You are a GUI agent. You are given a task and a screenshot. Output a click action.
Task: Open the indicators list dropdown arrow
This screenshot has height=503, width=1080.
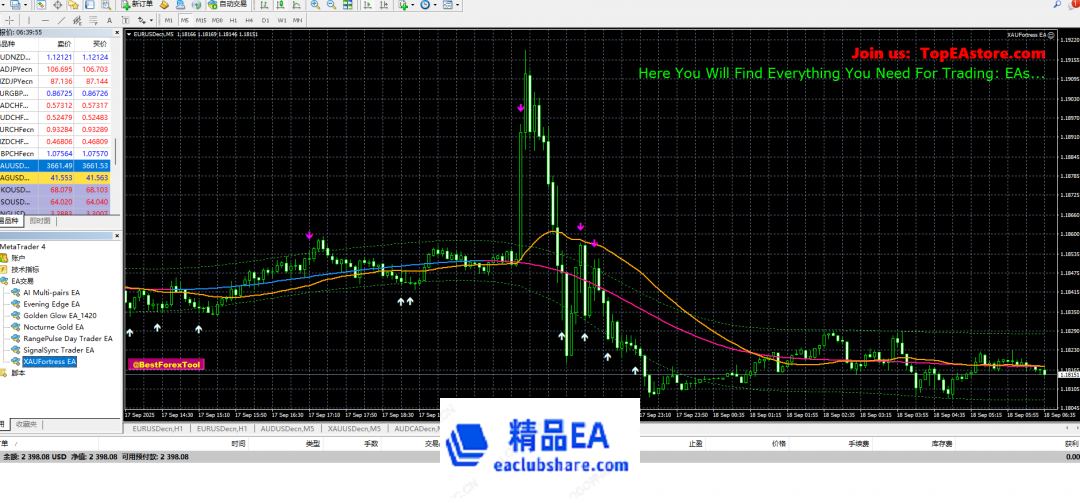(413, 5)
